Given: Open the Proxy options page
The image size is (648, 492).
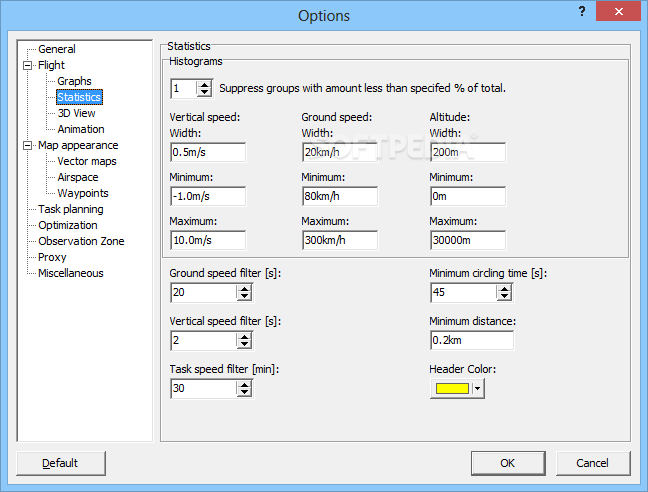Looking at the screenshot, I should pyautogui.click(x=52, y=257).
